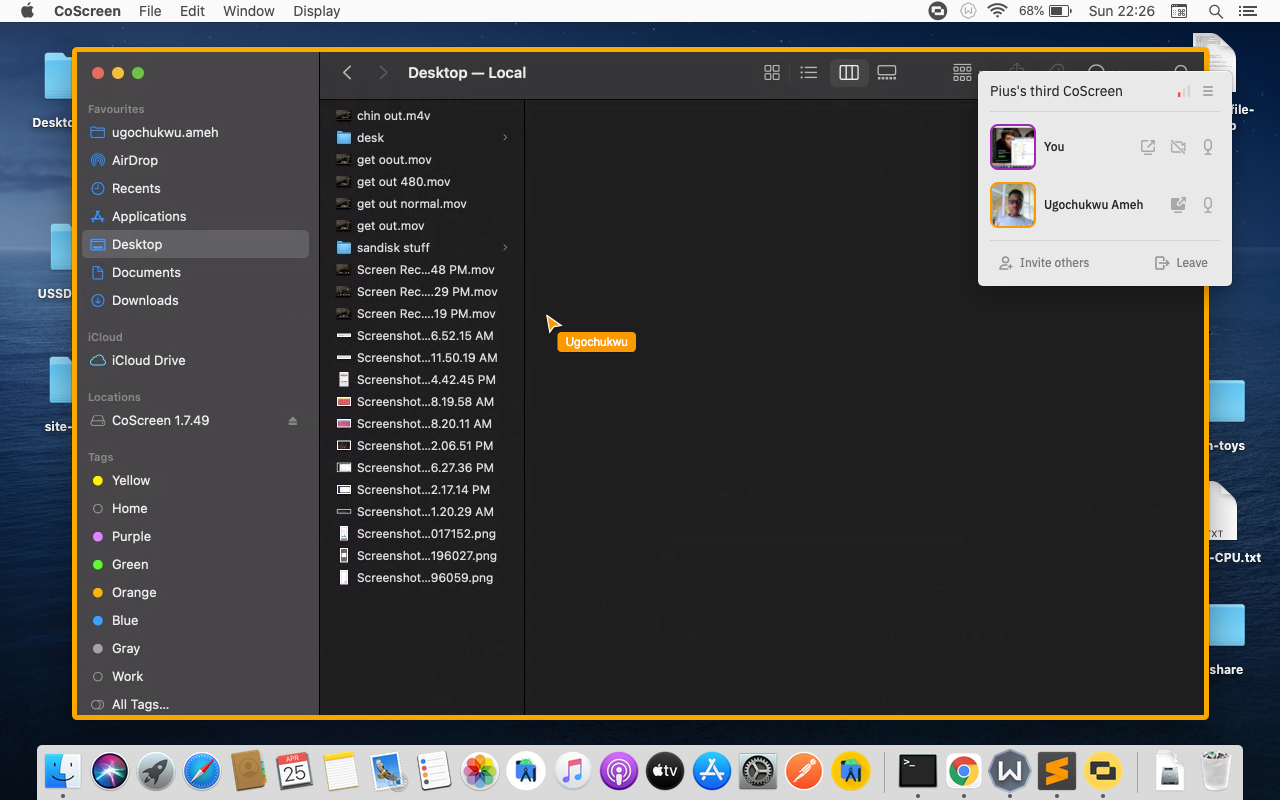Open the Wi-Fi status menu

(x=997, y=11)
